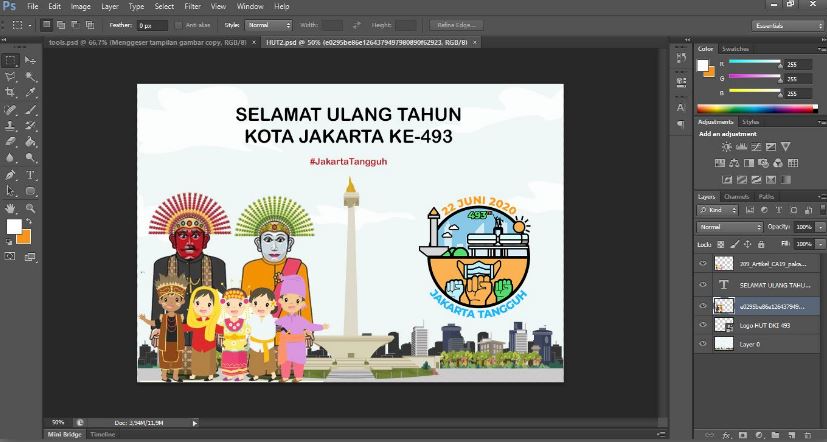
Task: Select the Dodge tool
Action: tap(31, 158)
